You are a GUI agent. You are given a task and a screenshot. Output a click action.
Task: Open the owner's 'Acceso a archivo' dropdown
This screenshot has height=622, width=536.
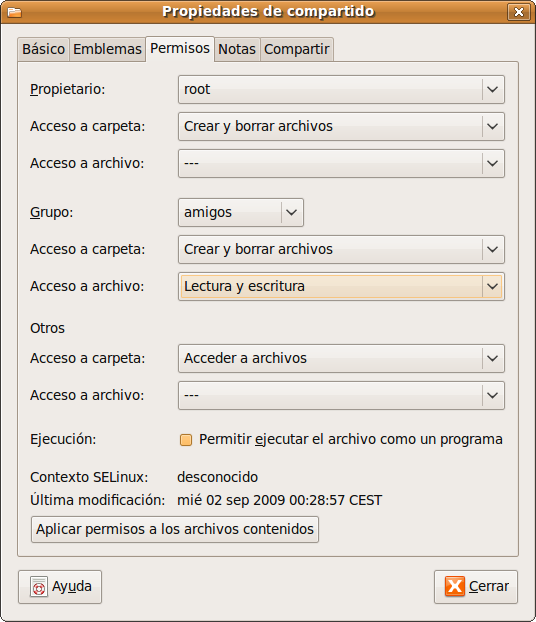341,163
